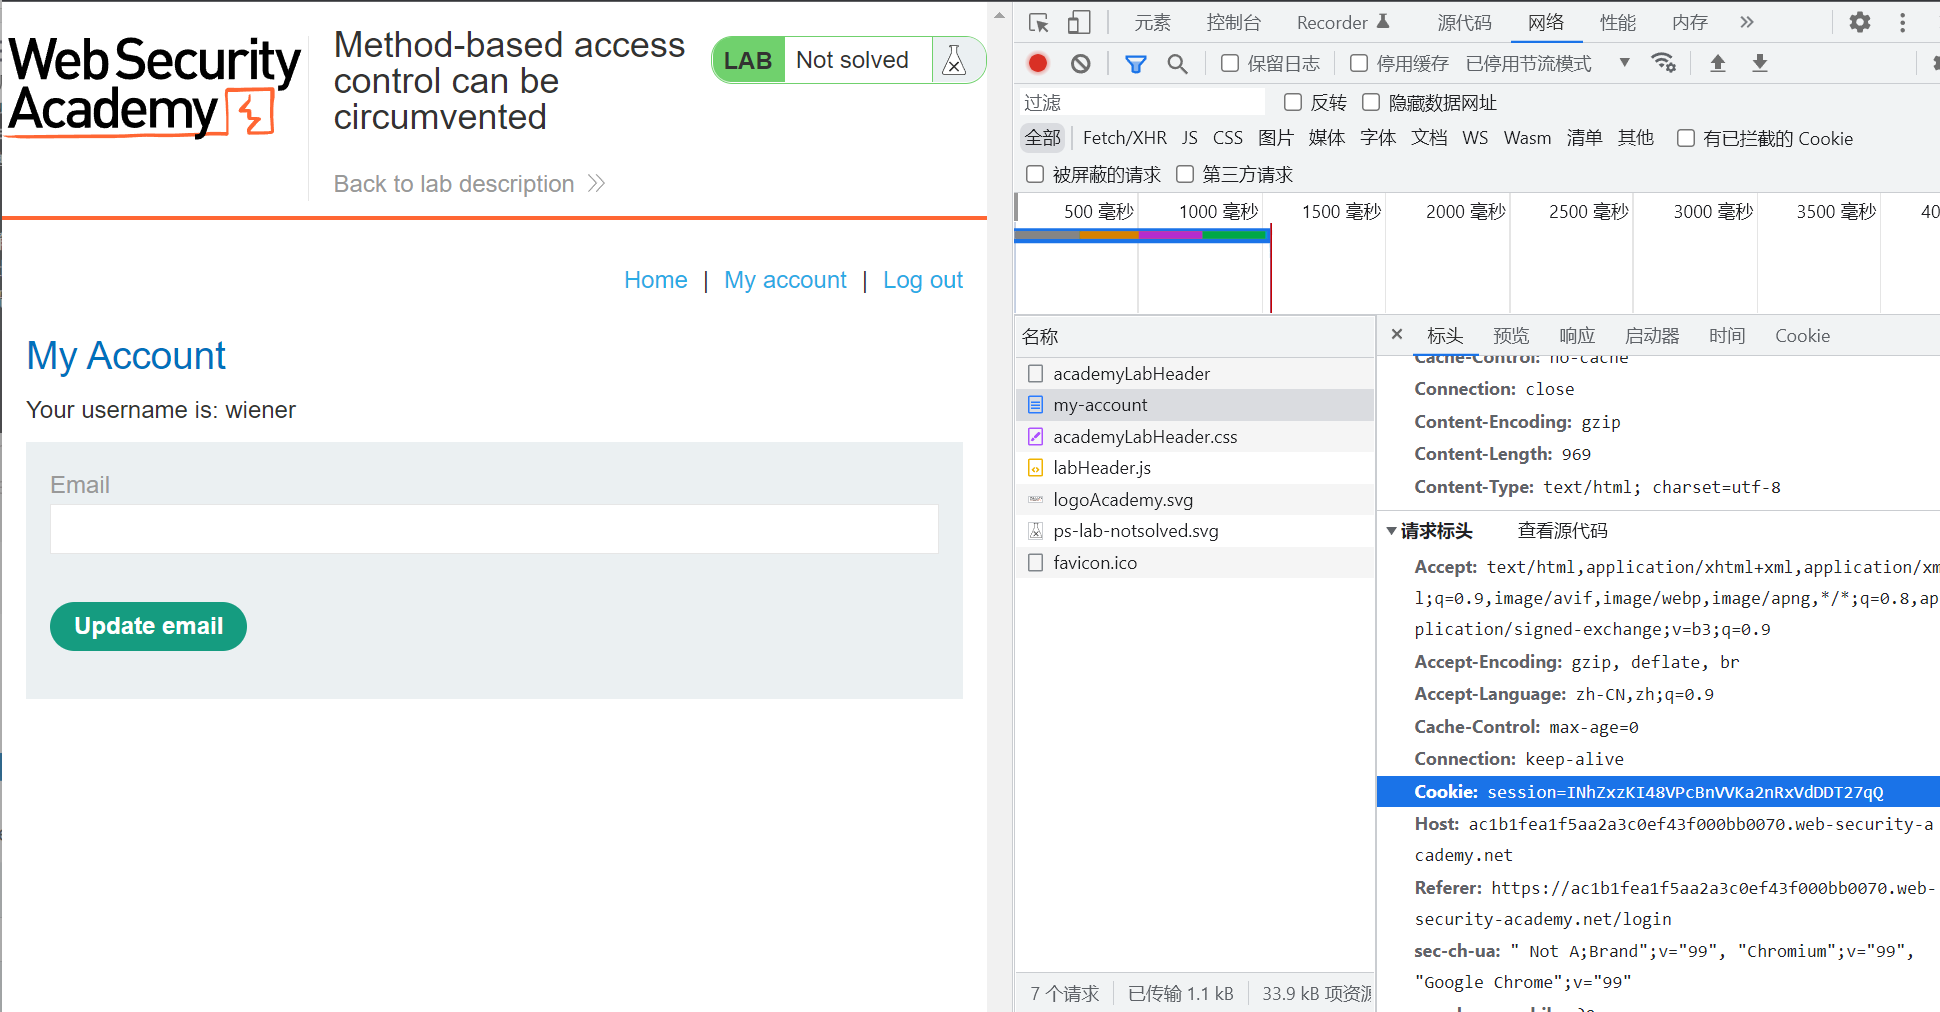Filter requests by CSS type
This screenshot has height=1012, width=1940.
click(1227, 138)
